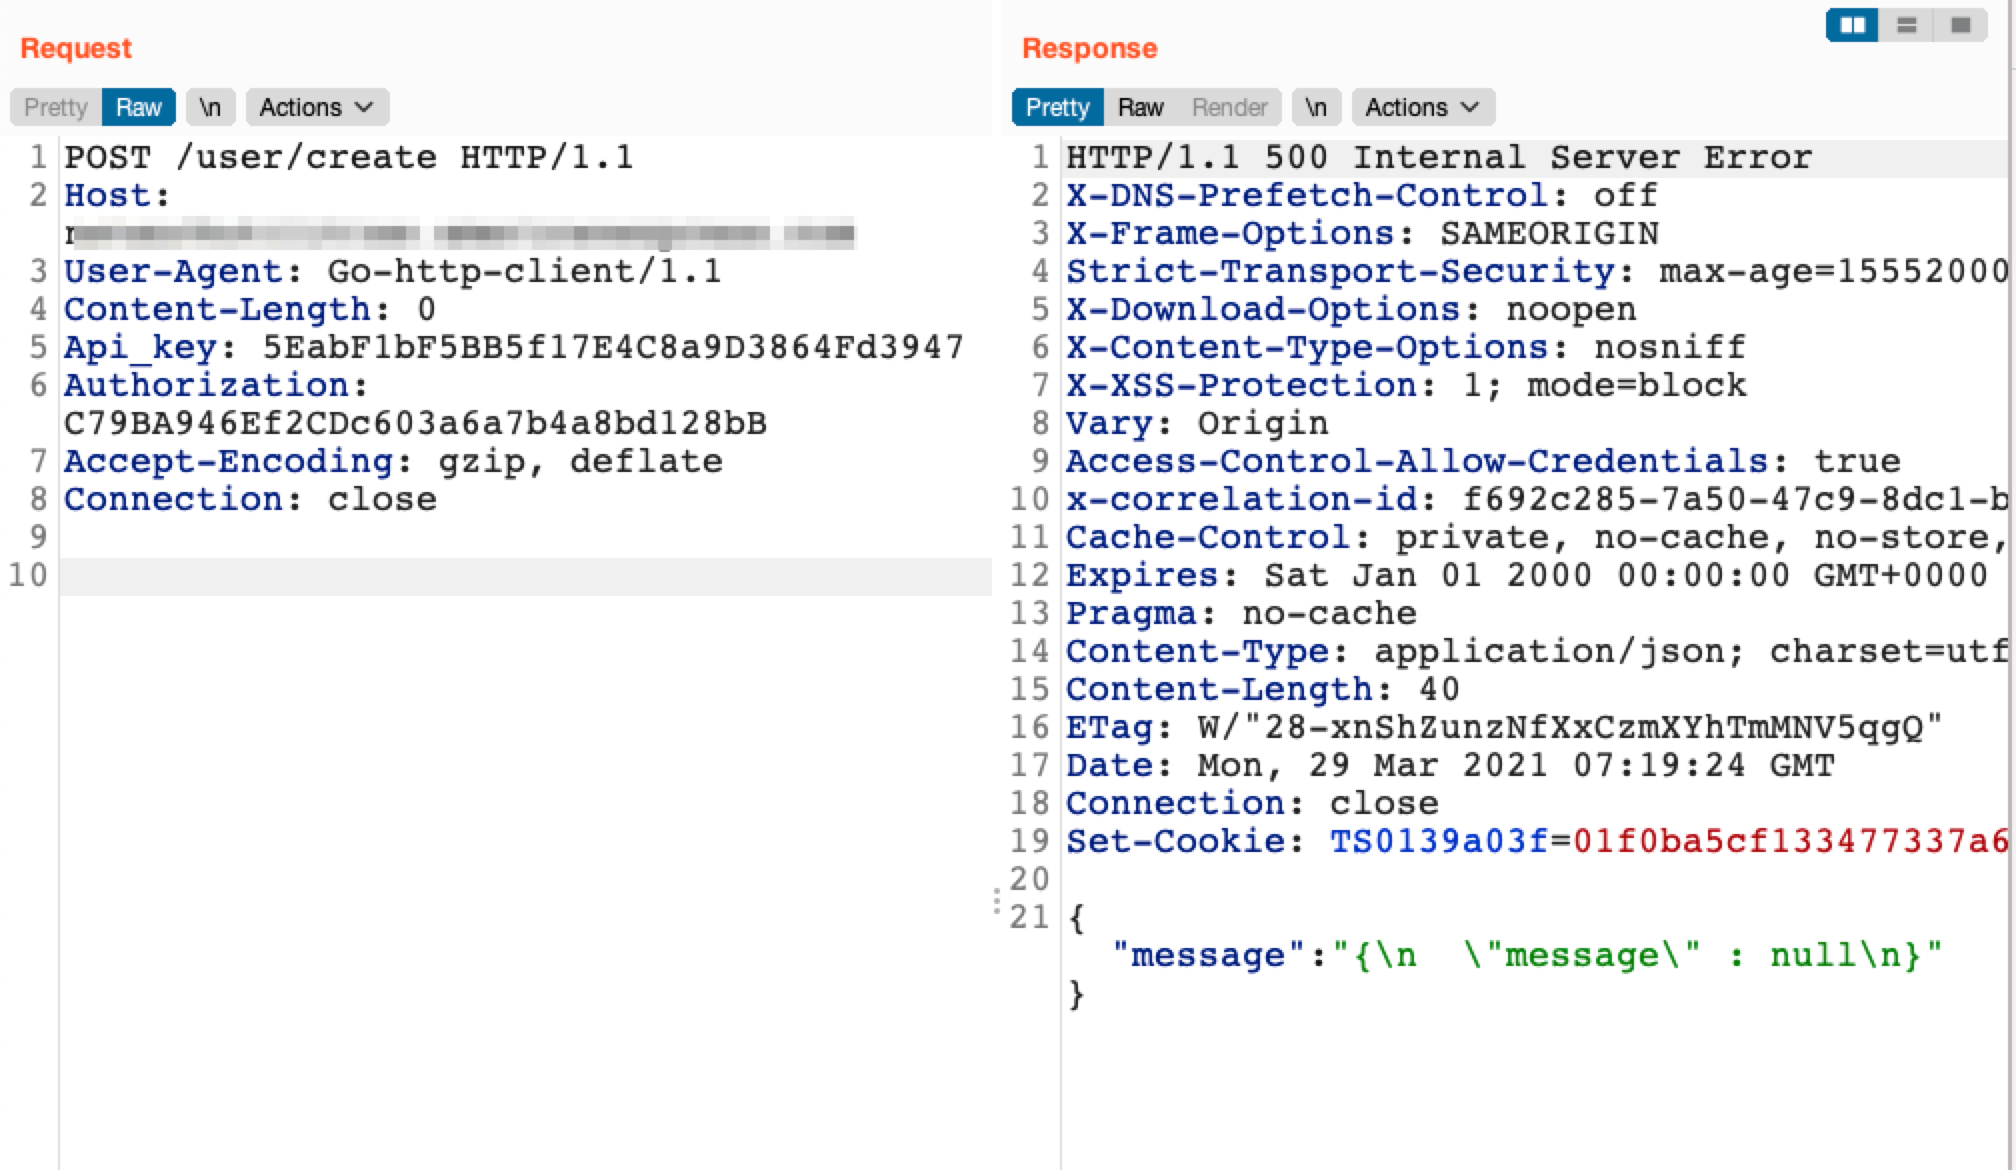Open the Response Actions dropdown
The width and height of the screenshot is (2016, 1170).
pyautogui.click(x=1423, y=107)
